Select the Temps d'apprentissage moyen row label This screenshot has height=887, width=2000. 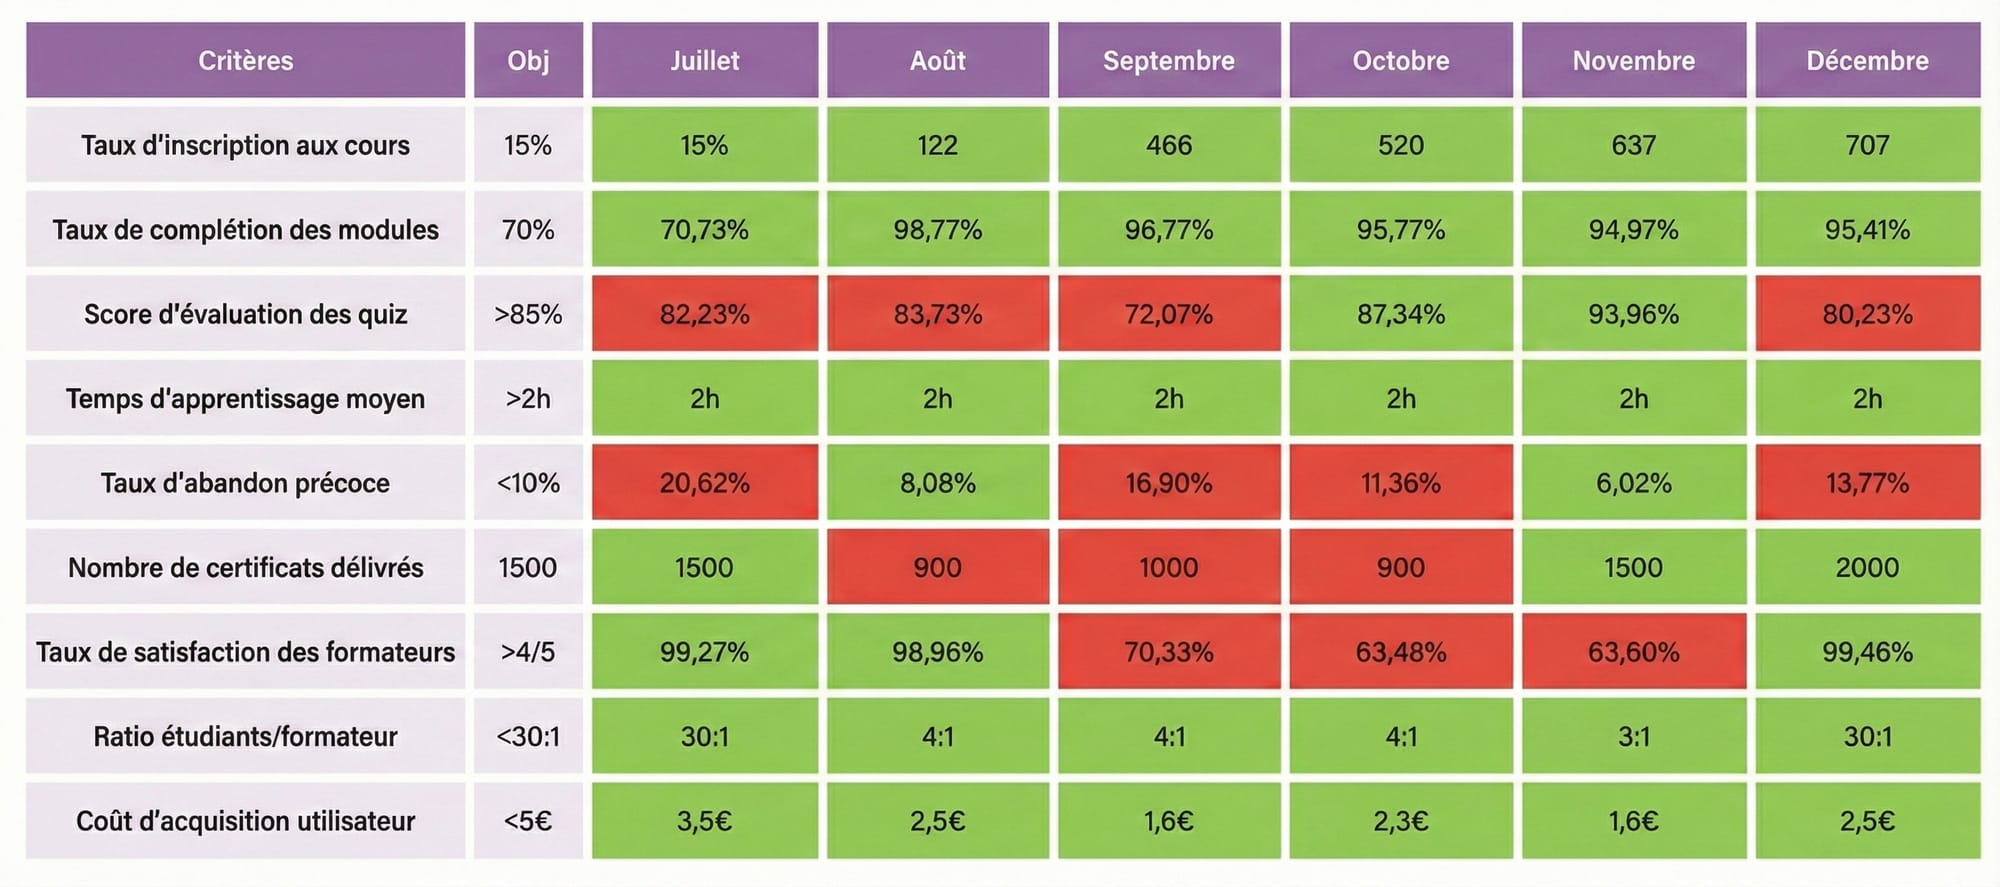tap(245, 399)
